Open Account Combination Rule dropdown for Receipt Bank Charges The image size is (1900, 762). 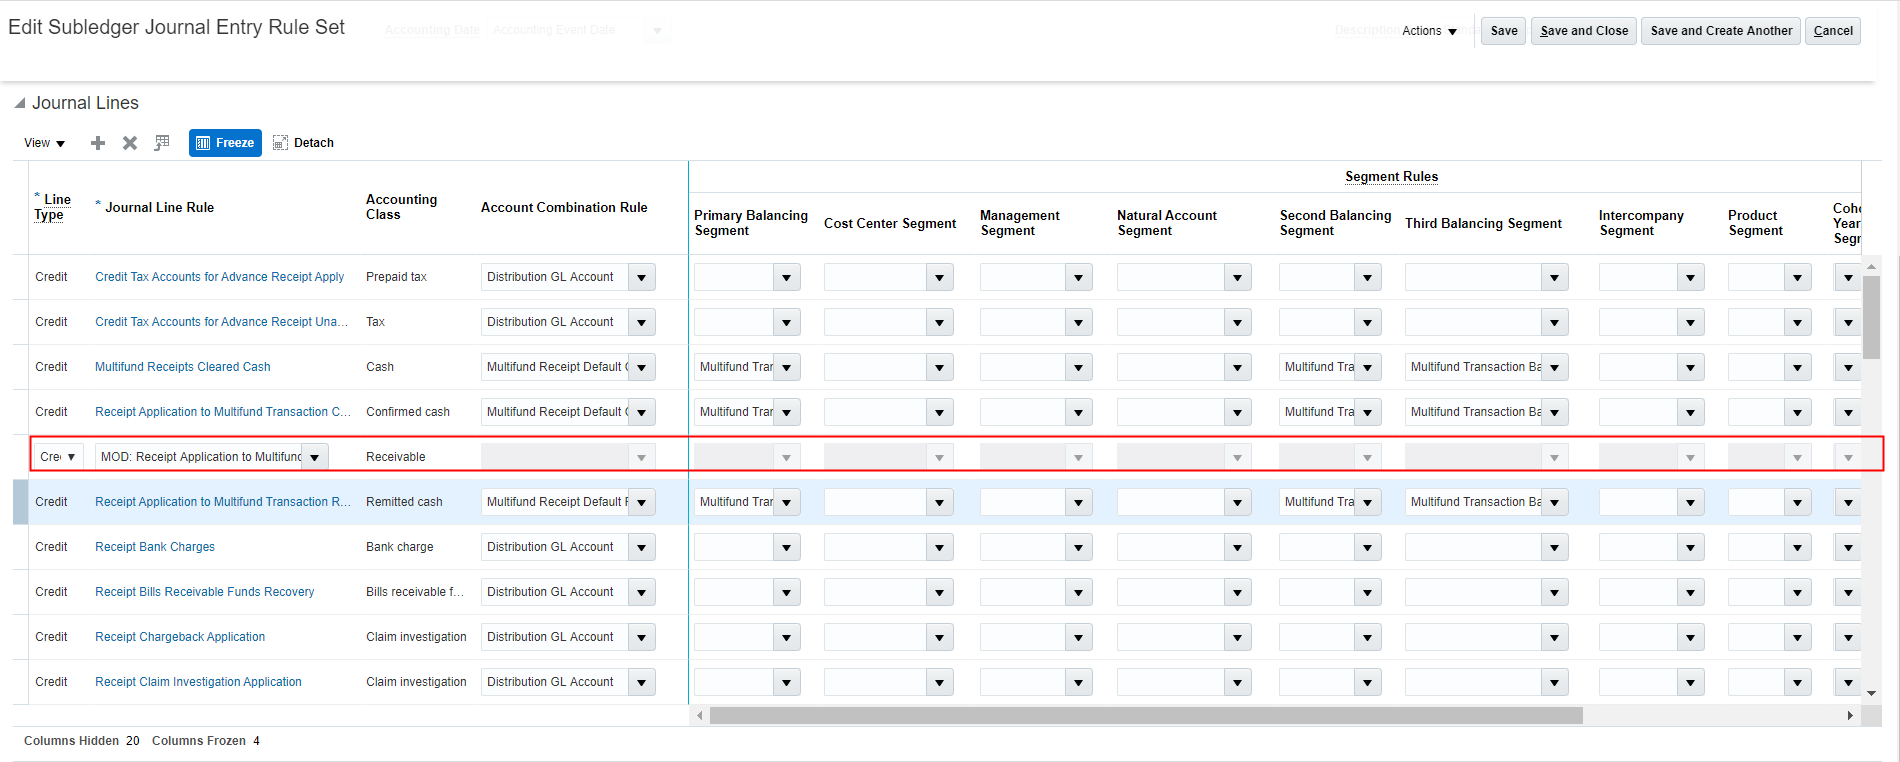(x=642, y=547)
